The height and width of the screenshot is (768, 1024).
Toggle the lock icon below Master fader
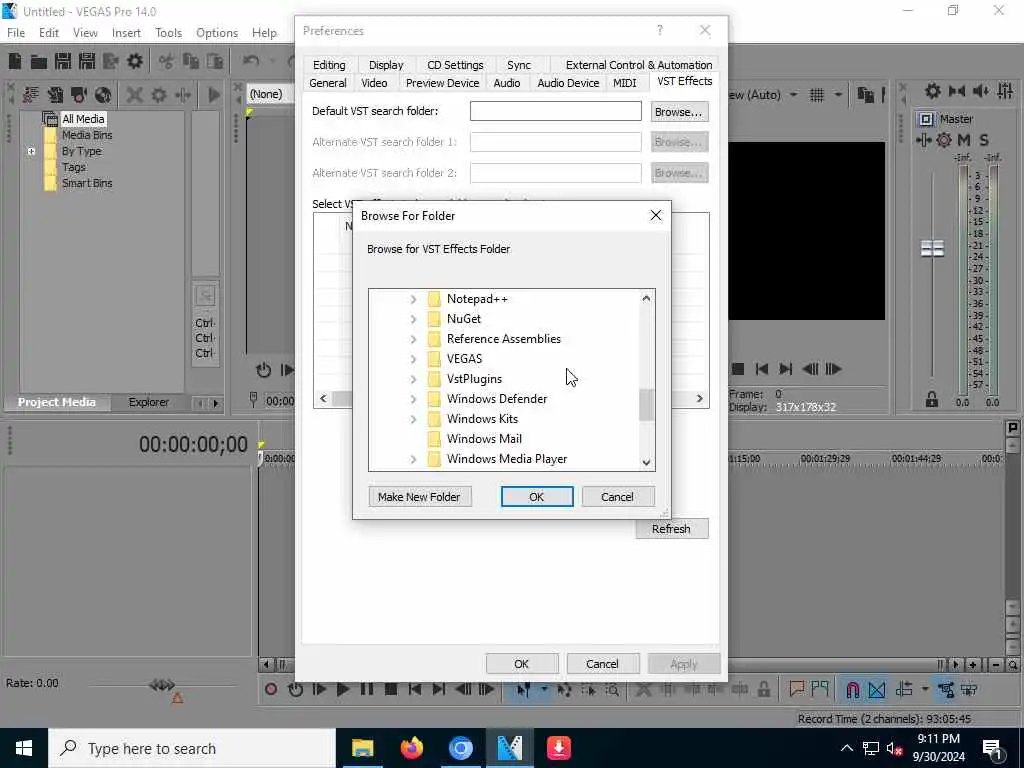932,399
